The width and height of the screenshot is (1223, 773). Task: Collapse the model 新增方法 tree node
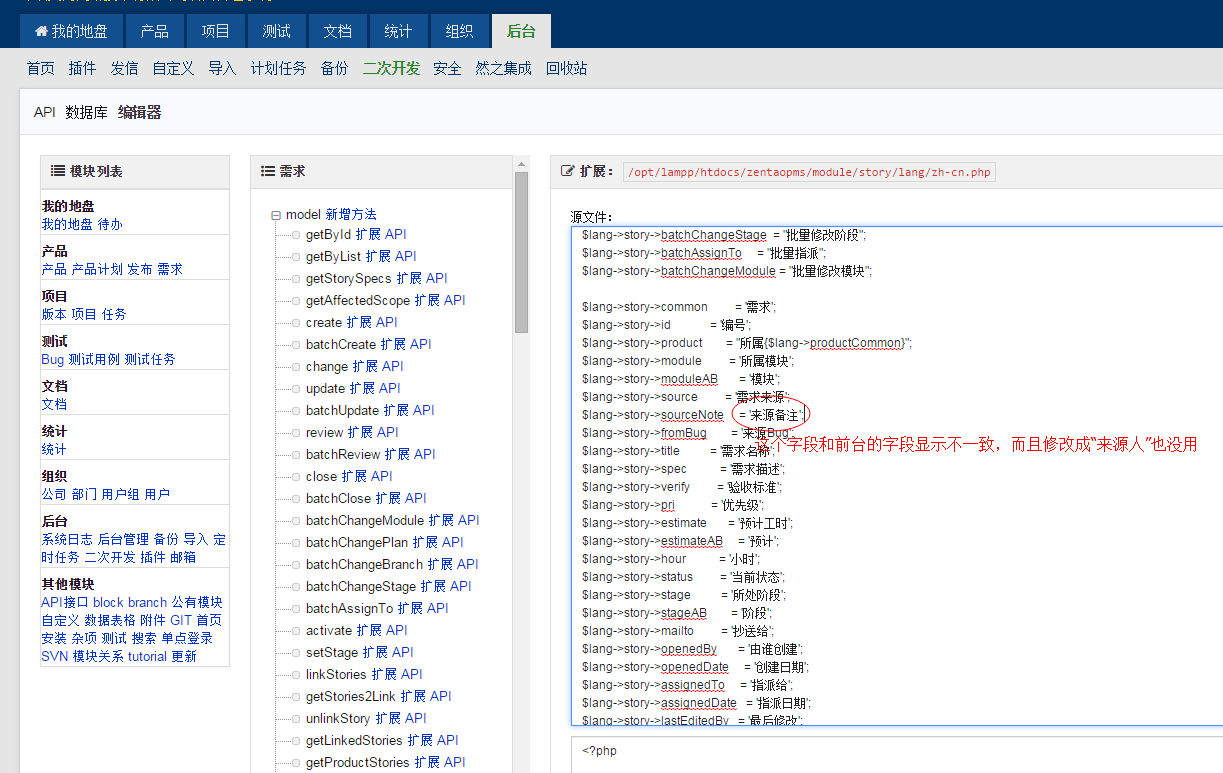click(276, 215)
